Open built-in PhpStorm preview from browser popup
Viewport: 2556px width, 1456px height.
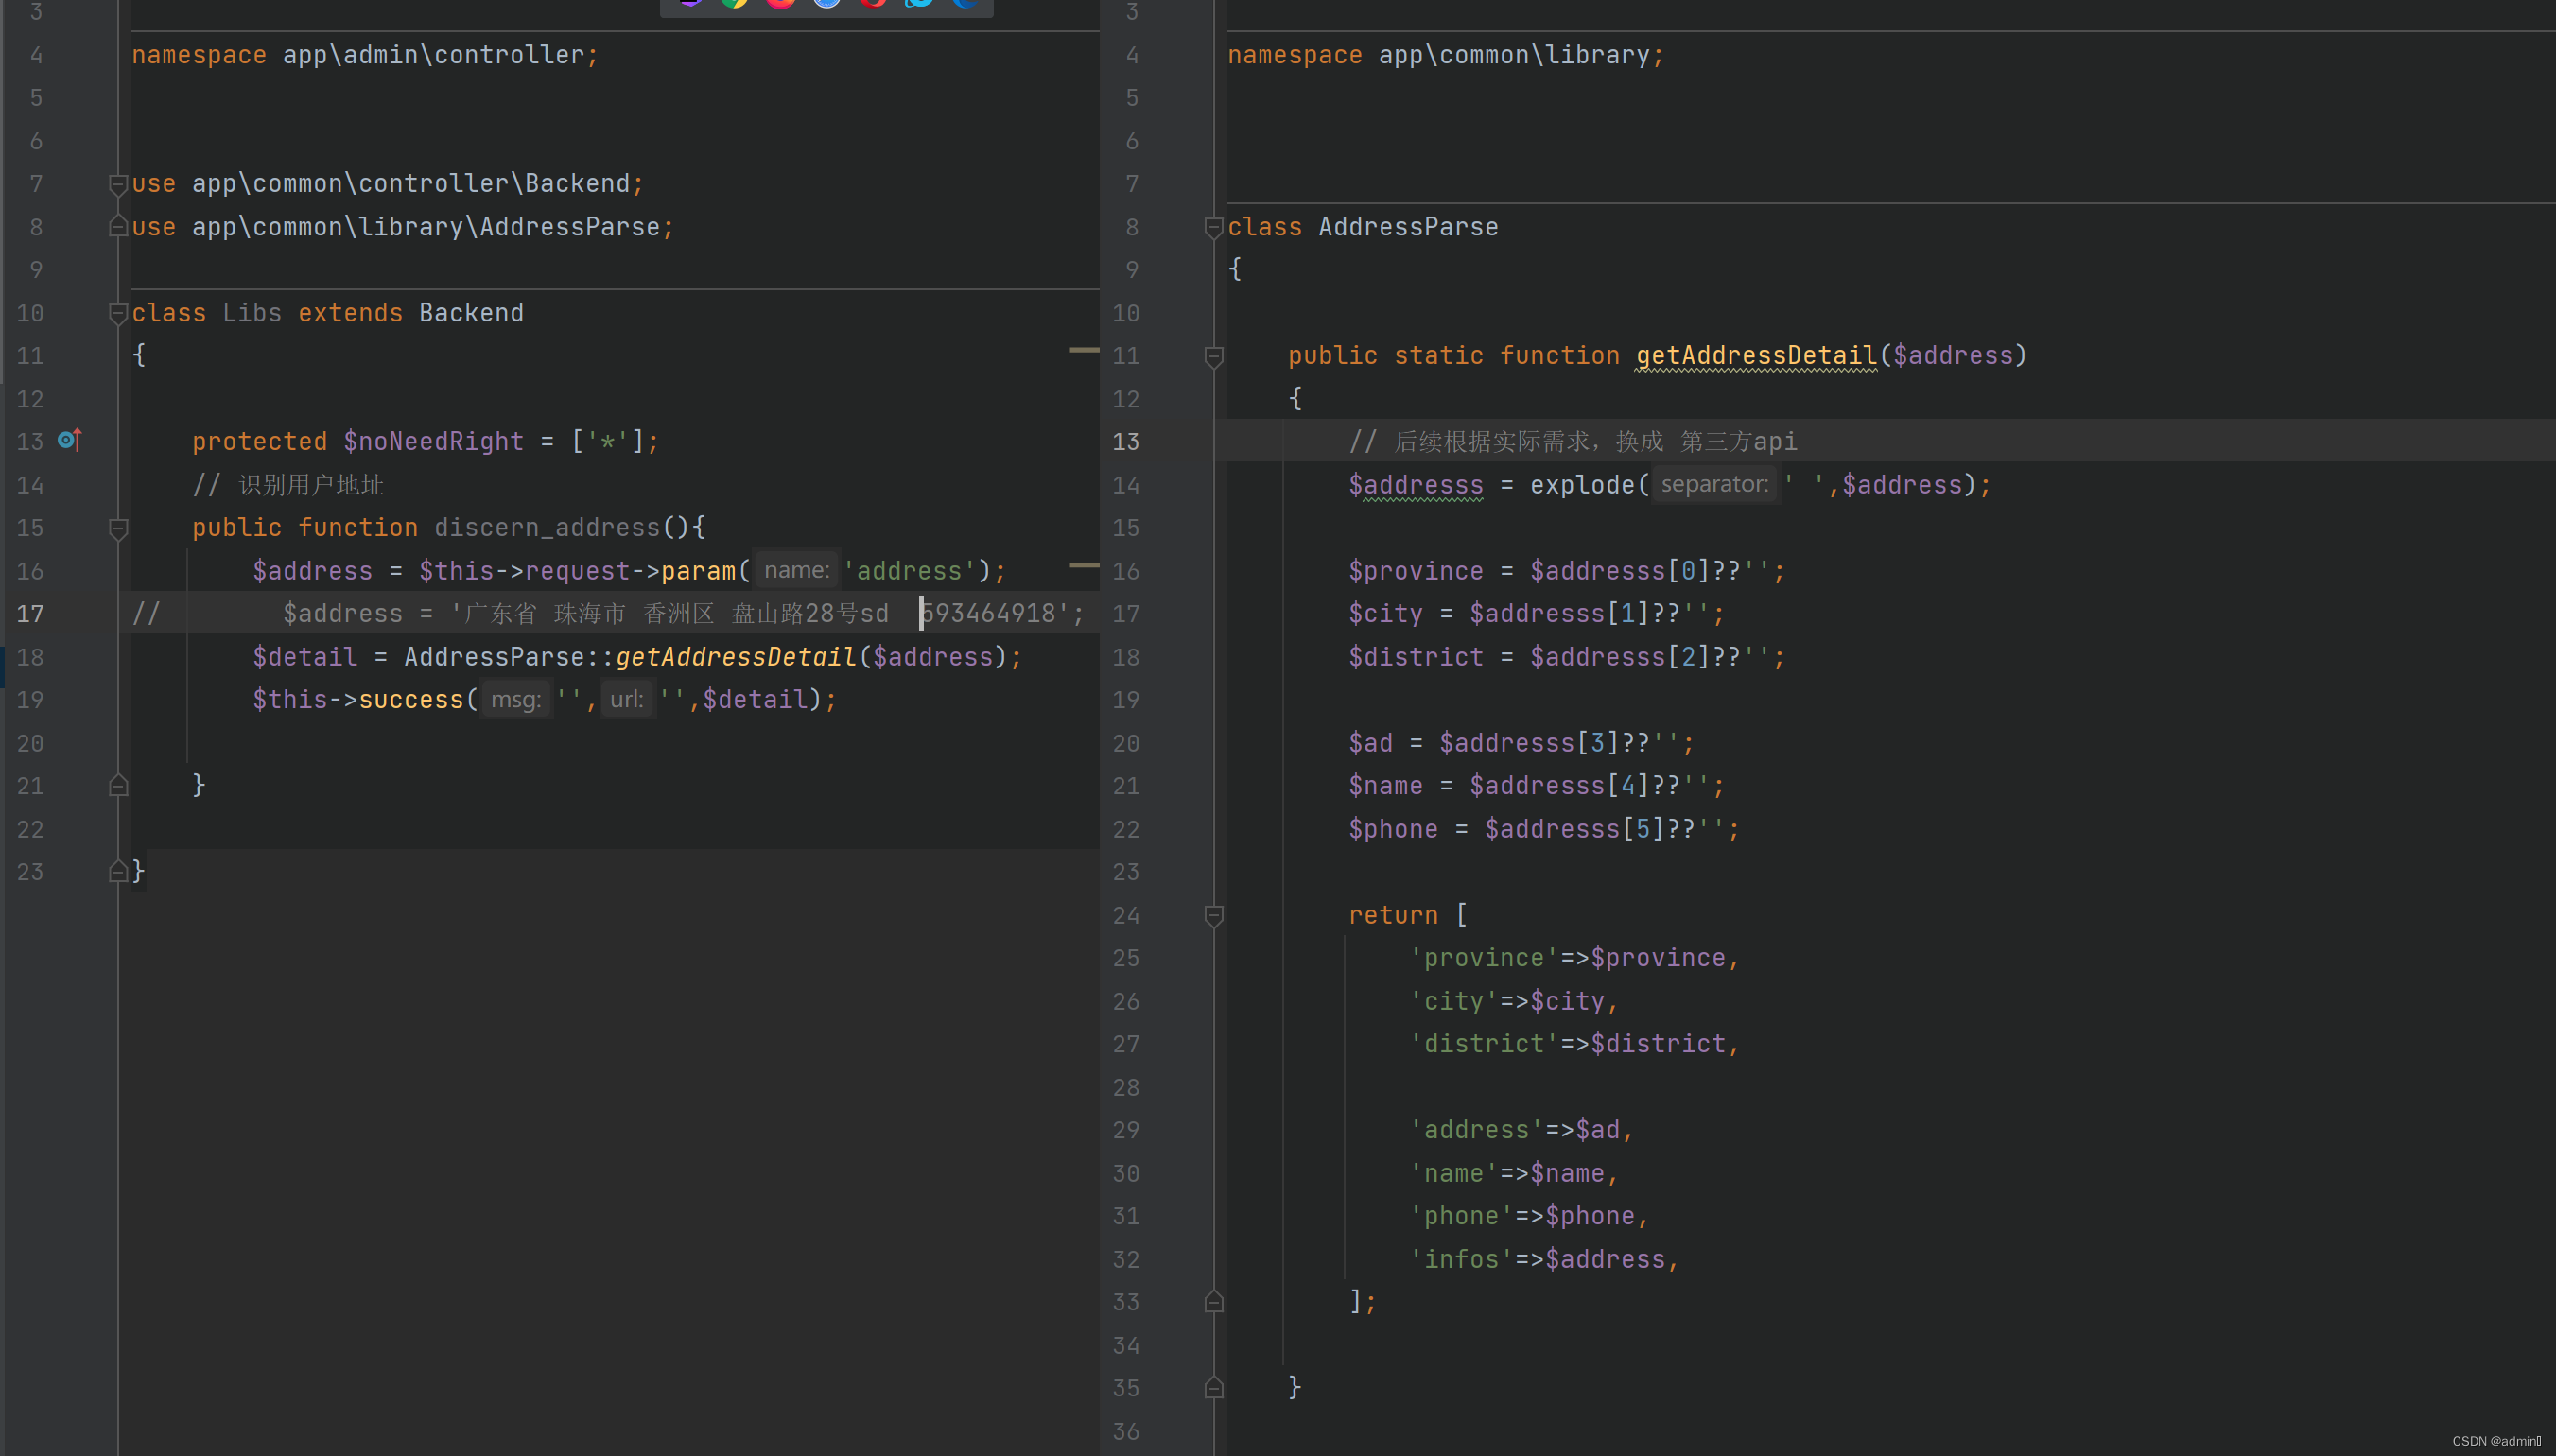click(x=689, y=3)
